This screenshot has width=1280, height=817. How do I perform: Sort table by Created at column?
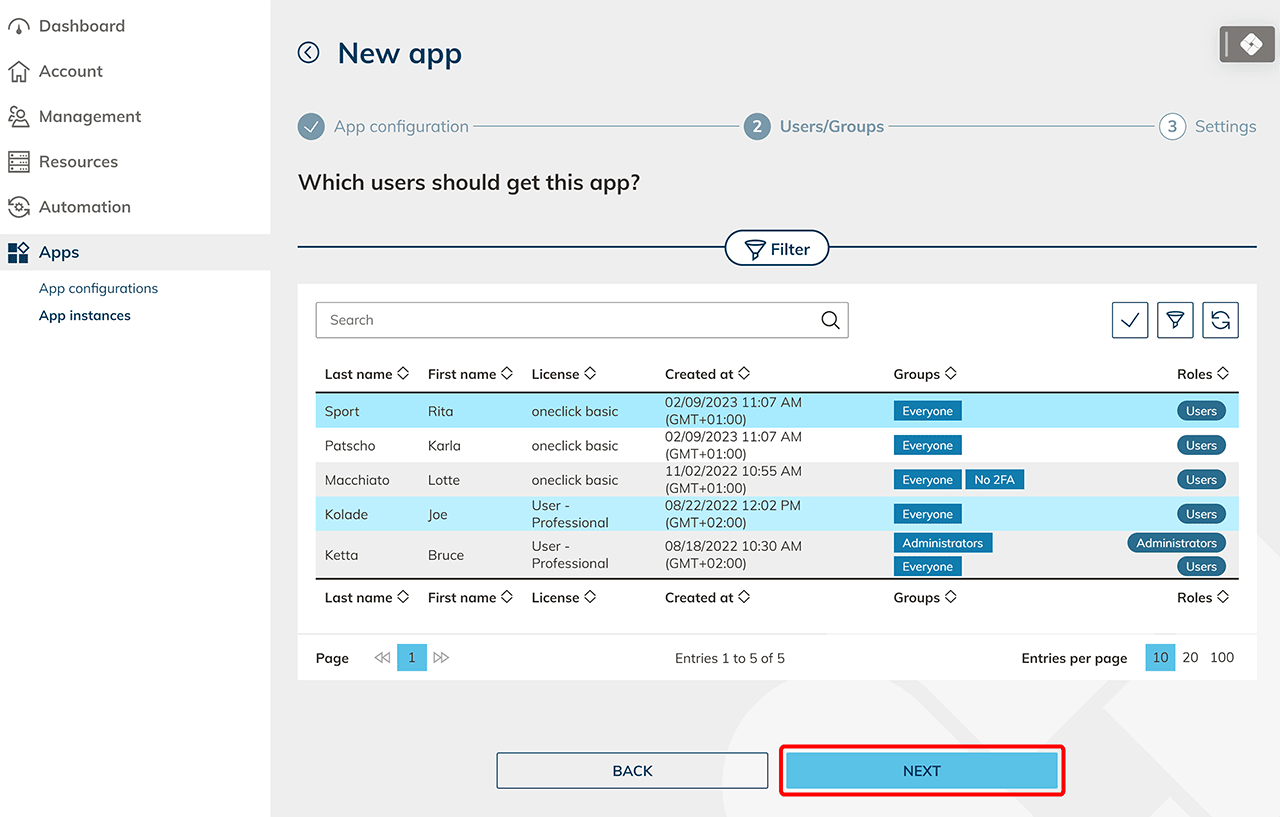click(x=707, y=374)
